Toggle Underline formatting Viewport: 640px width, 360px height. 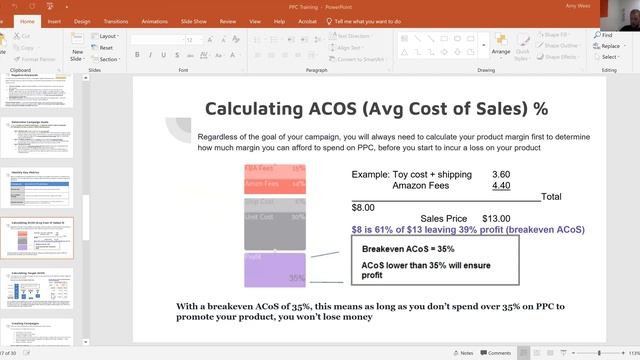point(164,55)
